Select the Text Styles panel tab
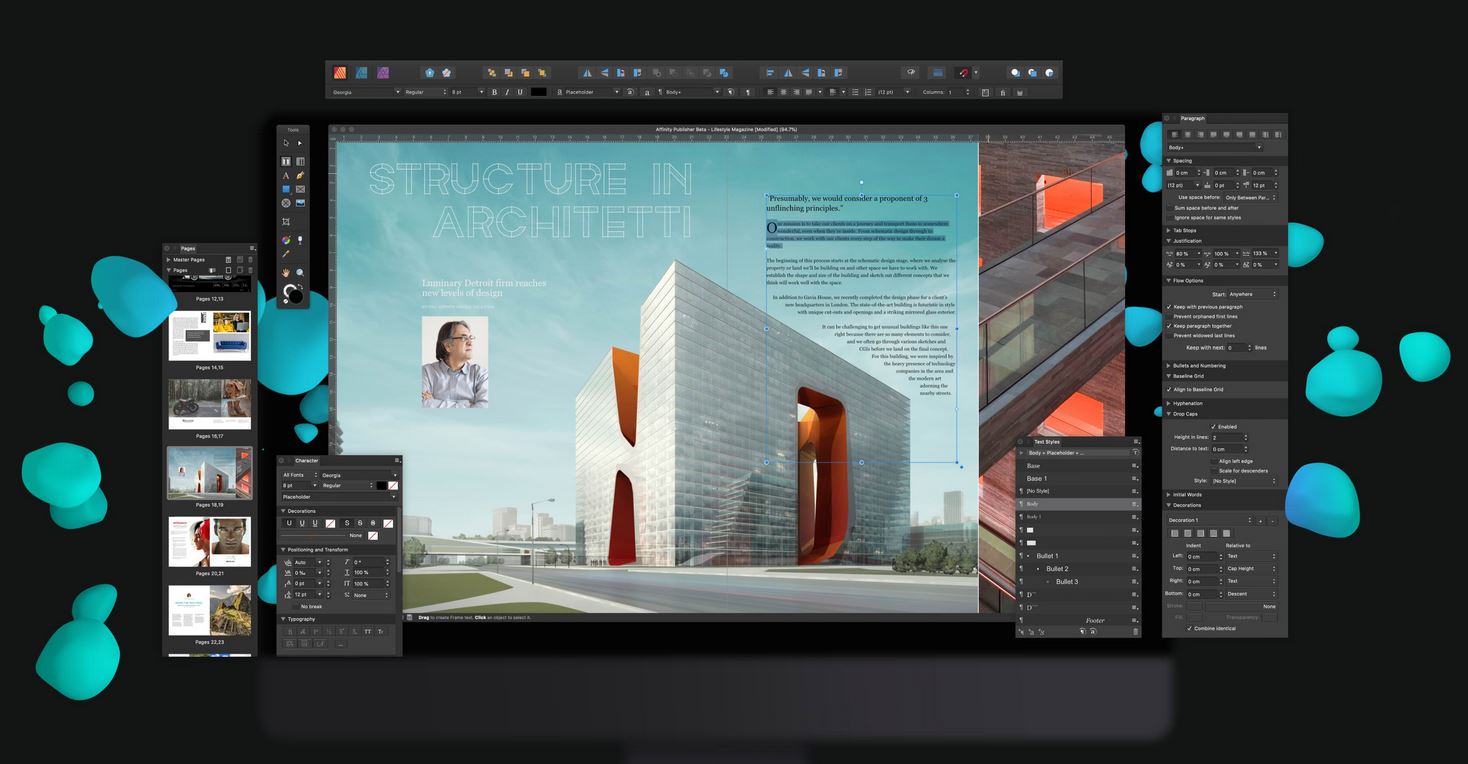This screenshot has height=764, width=1468. tap(1047, 441)
